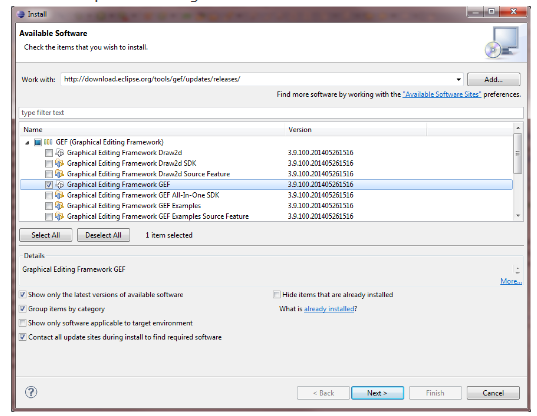
Task: Open the Work with dropdown arrow
Action: [458, 79]
